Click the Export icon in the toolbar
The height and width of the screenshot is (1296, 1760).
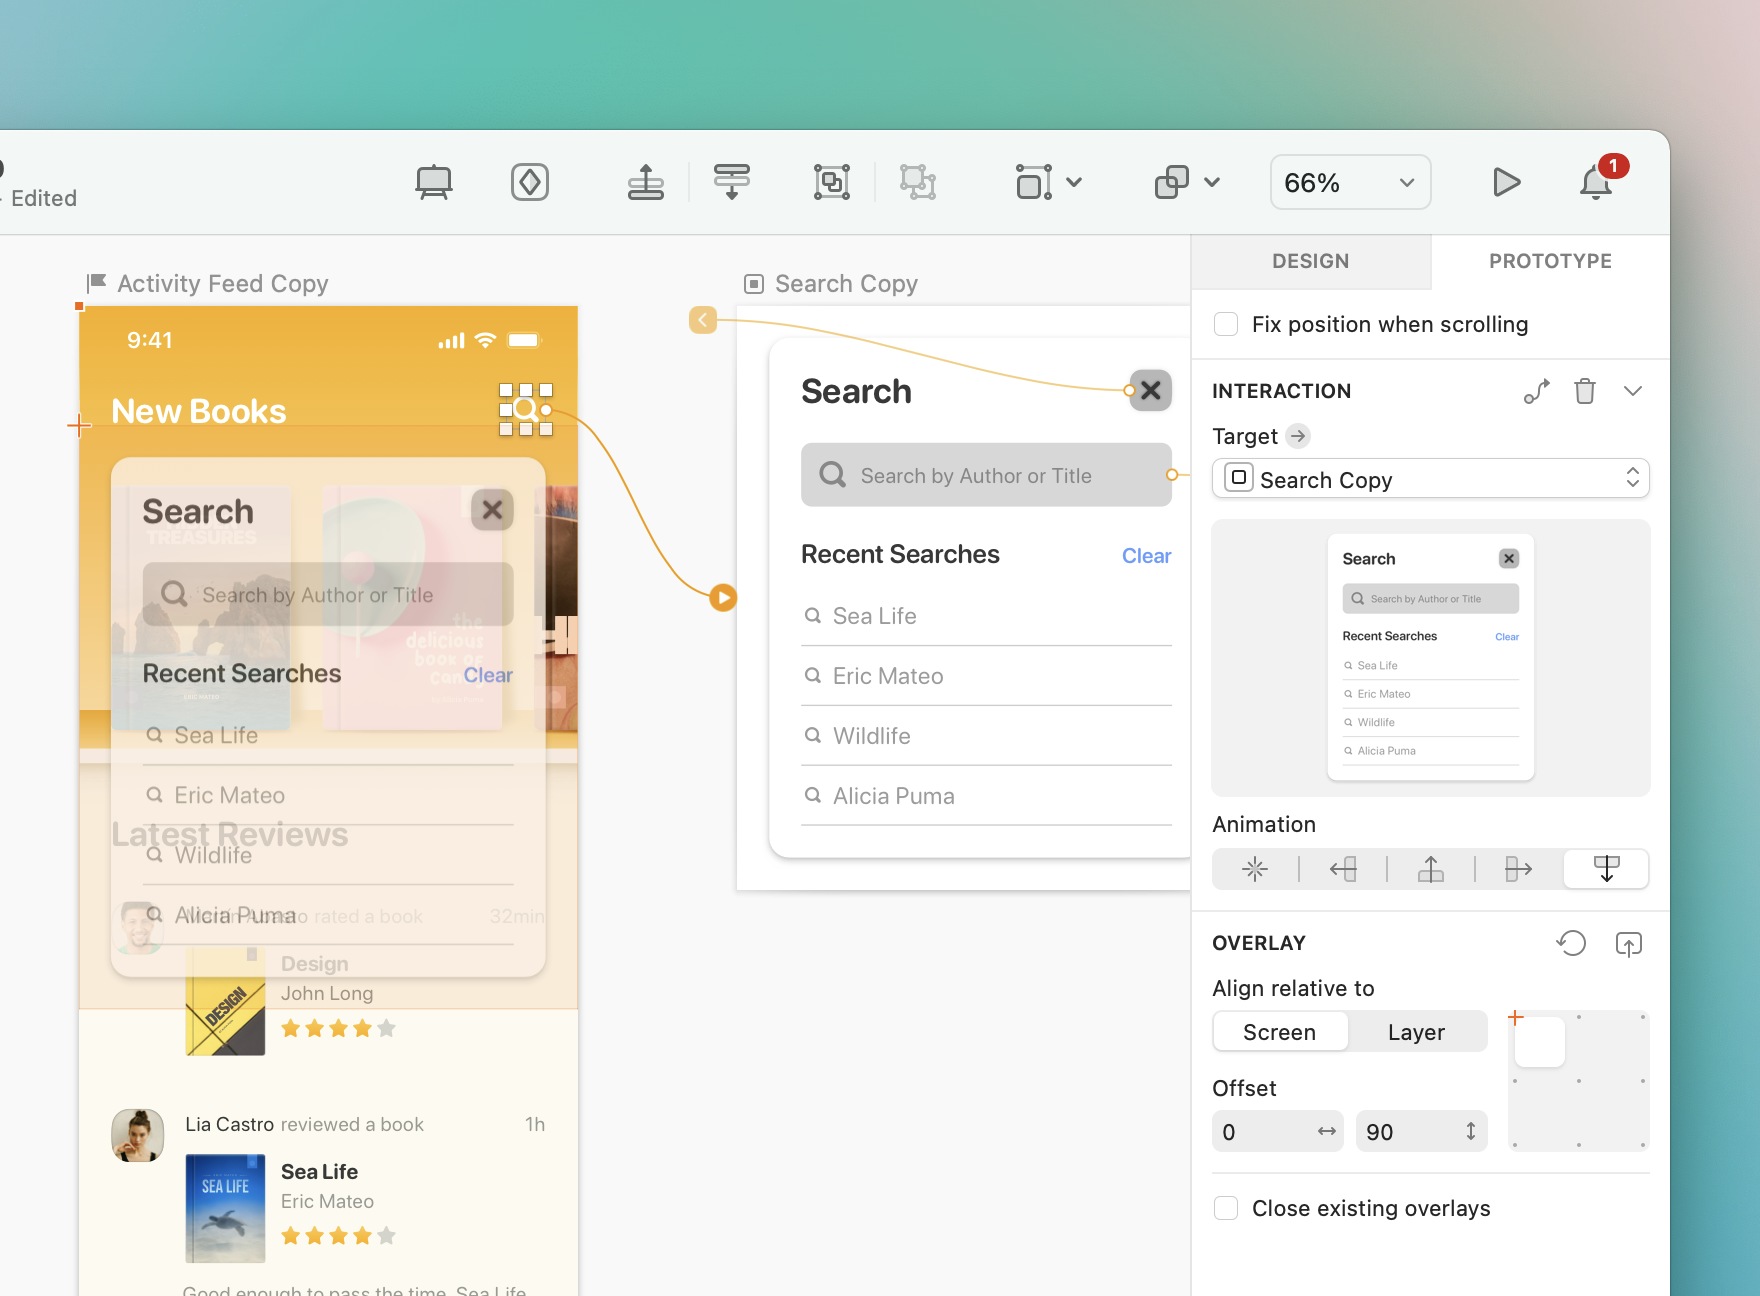645,182
